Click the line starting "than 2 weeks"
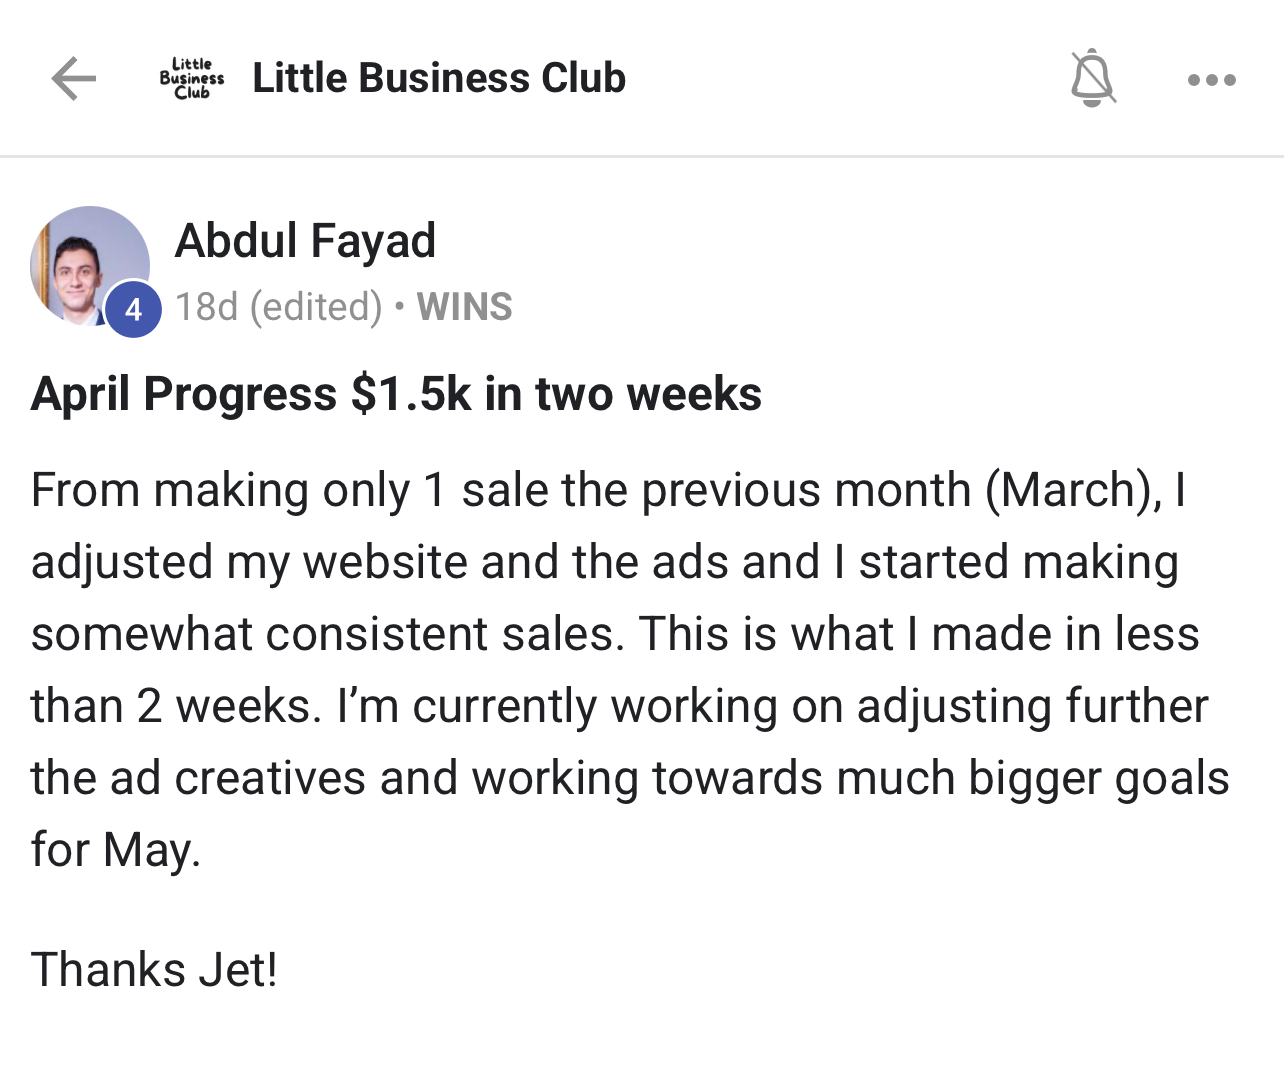The image size is (1284, 1065). 619,706
